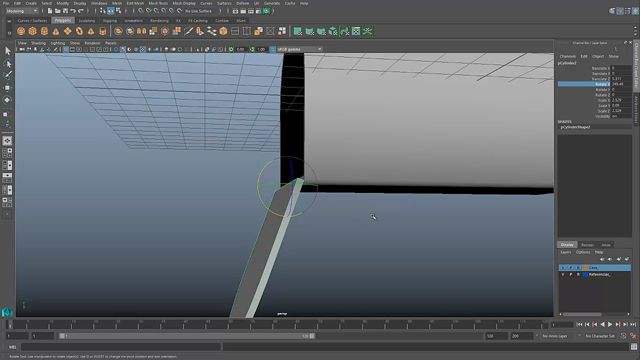Click the Undo arrow icon
Screen dimensions: 640x360
click(x=73, y=11)
